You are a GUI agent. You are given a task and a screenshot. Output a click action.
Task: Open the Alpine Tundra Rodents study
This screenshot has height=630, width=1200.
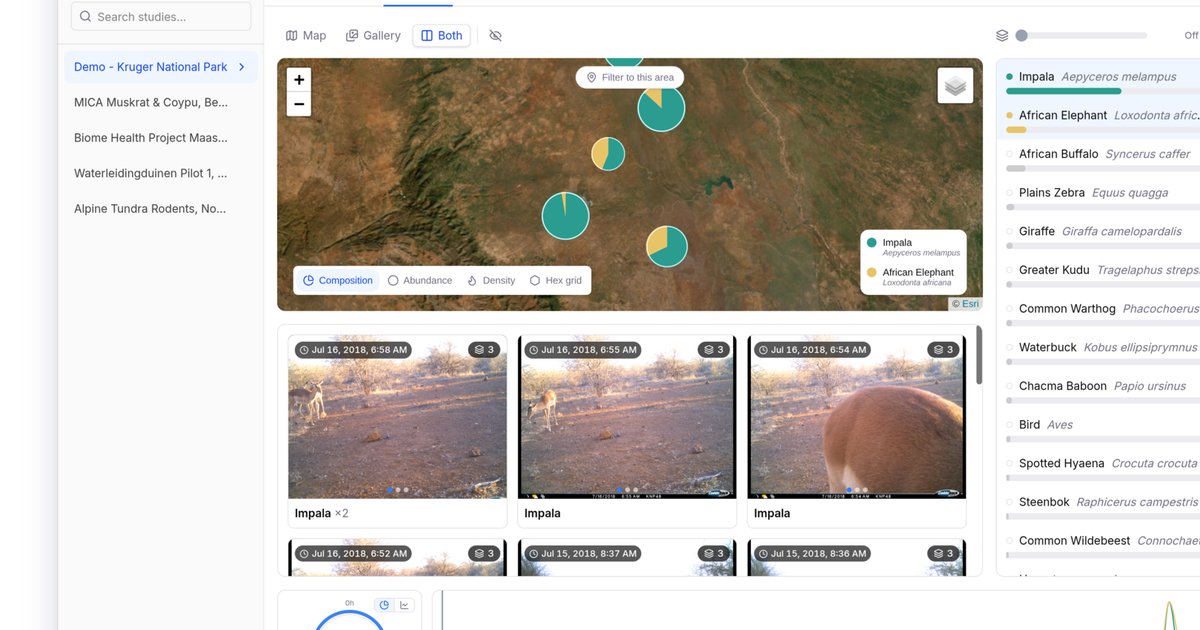(161, 209)
